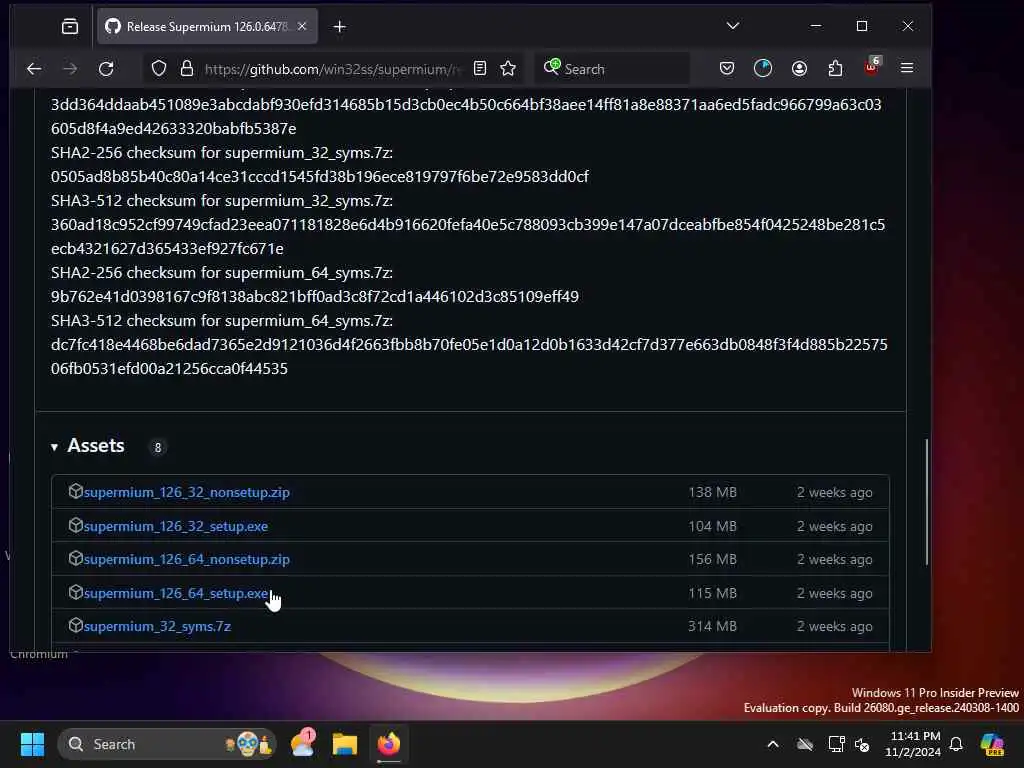
Task: Open the Windows Start menu
Action: (x=32, y=744)
